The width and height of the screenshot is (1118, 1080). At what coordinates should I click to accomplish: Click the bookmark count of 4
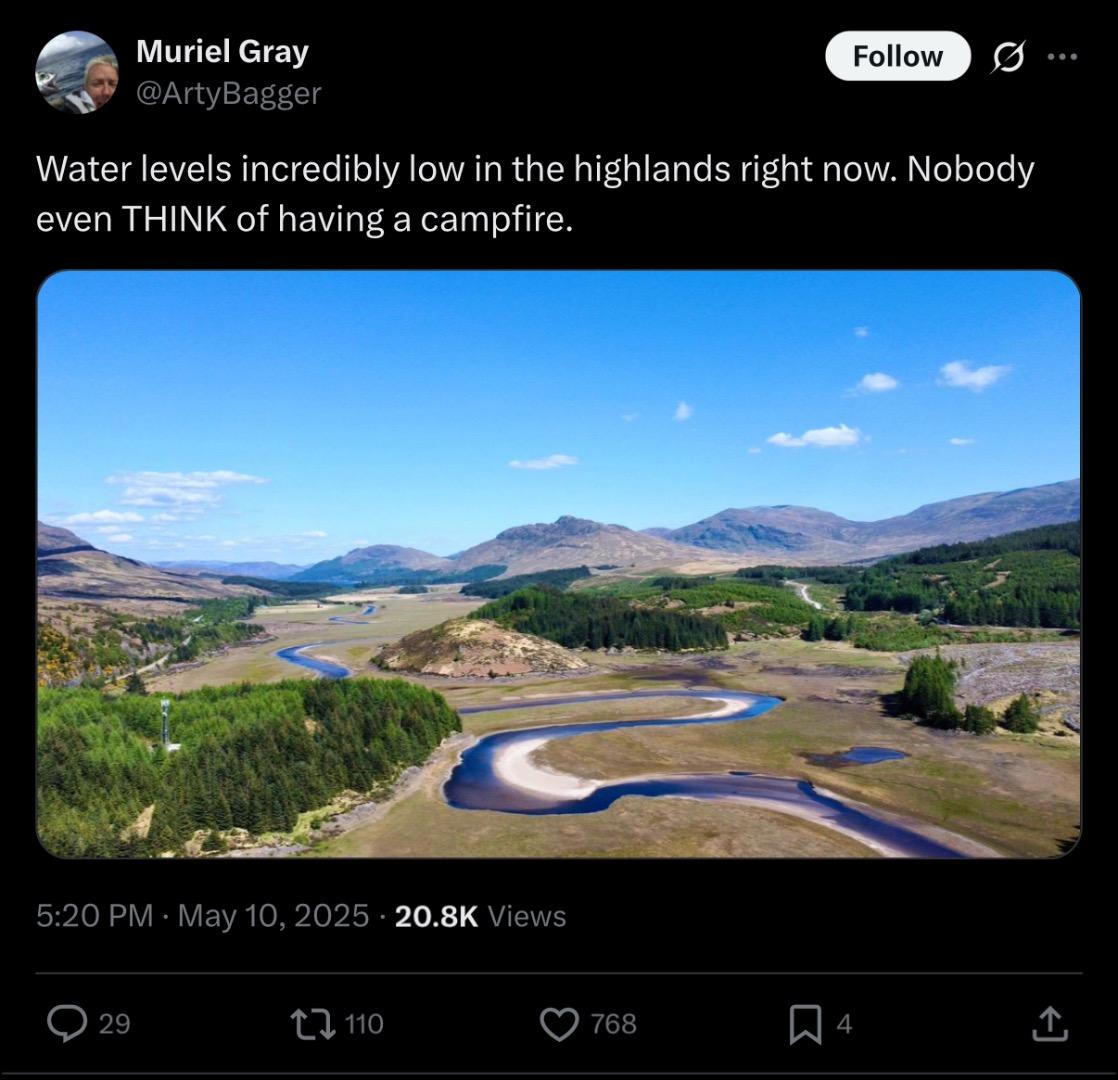pos(844,1024)
